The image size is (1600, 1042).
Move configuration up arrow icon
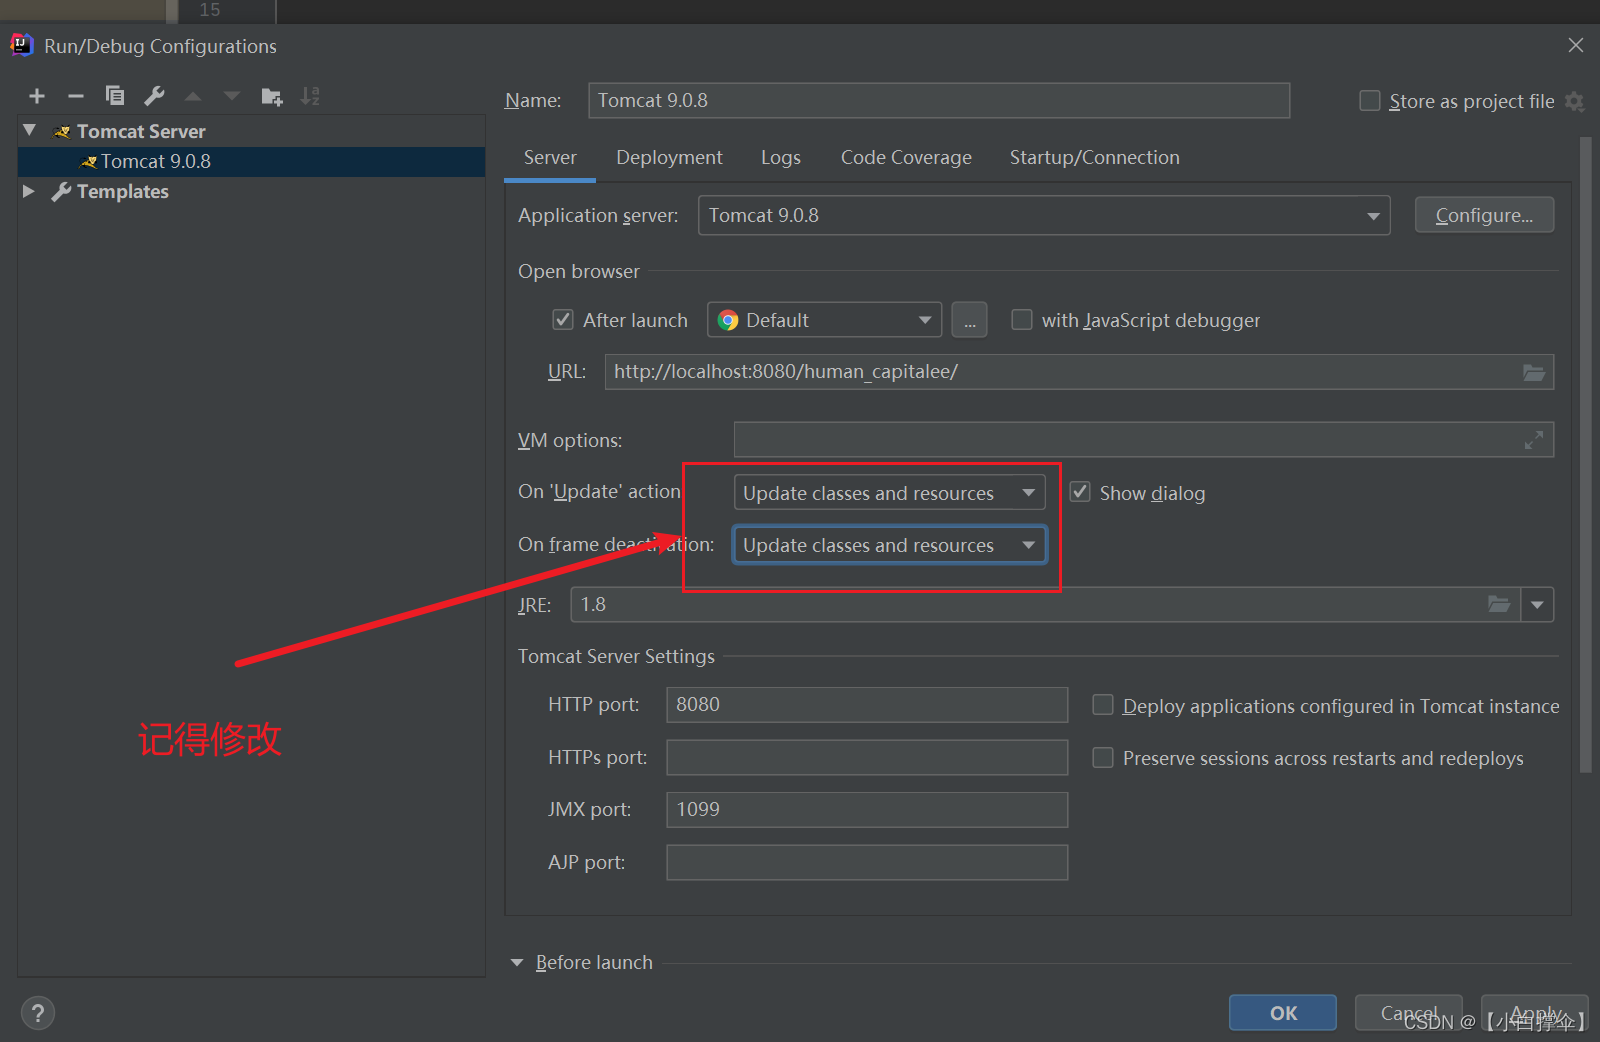193,96
